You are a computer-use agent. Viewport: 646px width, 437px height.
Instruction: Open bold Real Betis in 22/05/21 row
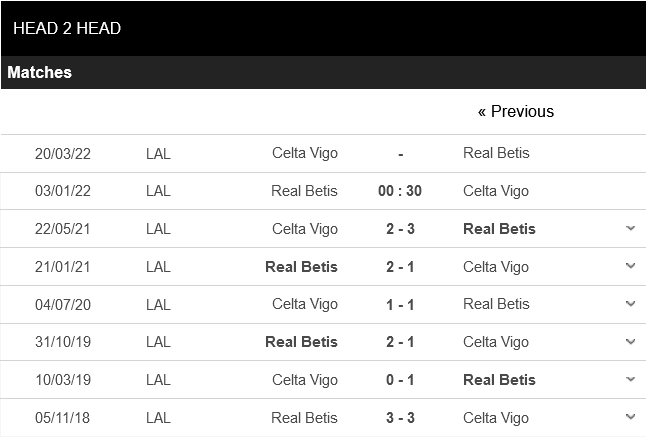click(499, 229)
